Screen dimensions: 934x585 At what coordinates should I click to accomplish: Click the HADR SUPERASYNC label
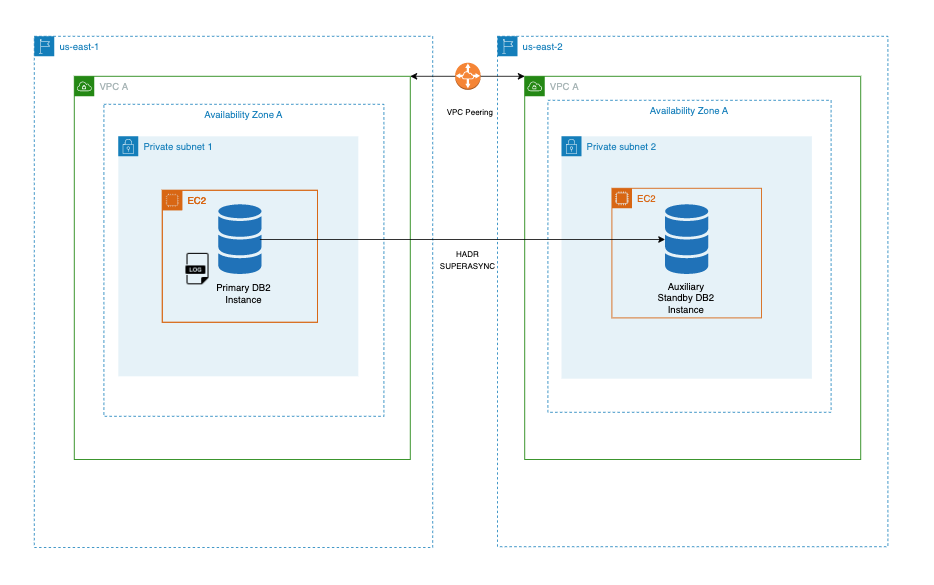tap(466, 260)
